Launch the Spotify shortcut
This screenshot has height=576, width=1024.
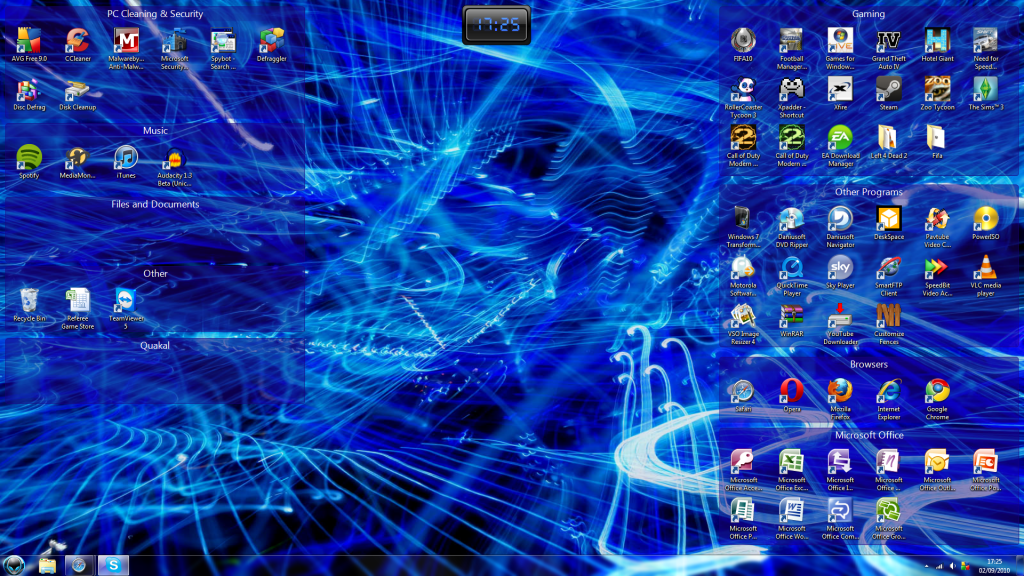(x=29, y=157)
